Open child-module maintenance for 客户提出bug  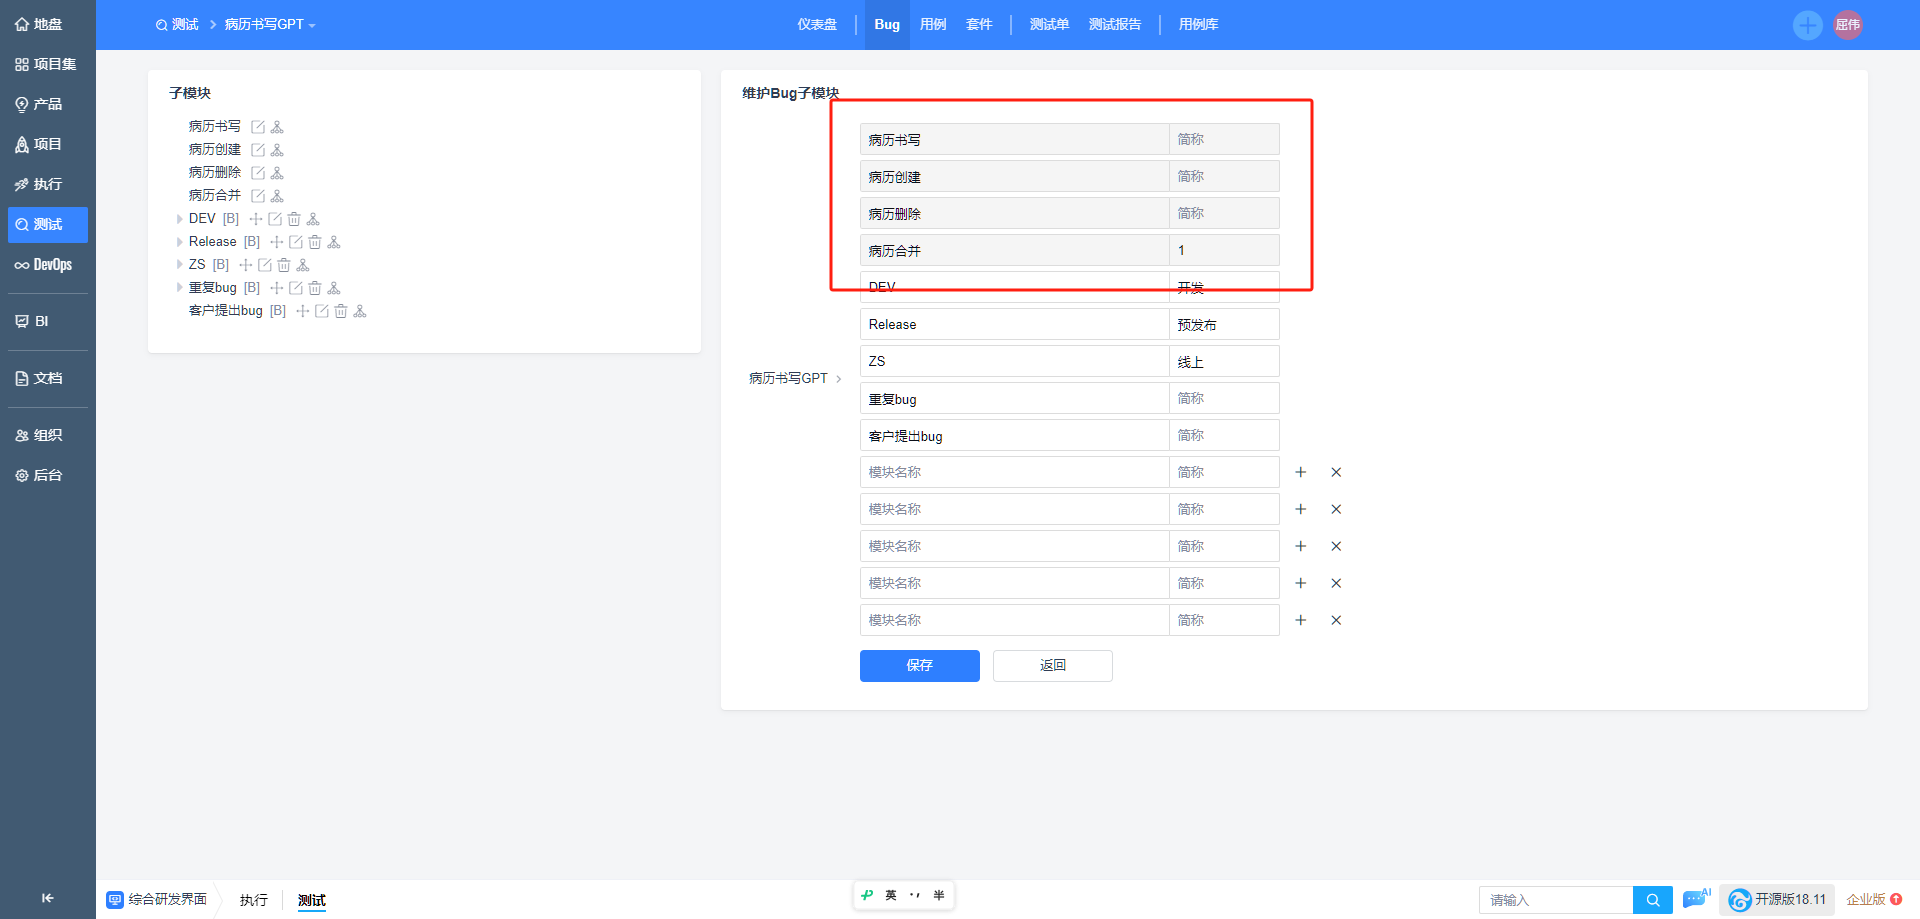point(360,311)
